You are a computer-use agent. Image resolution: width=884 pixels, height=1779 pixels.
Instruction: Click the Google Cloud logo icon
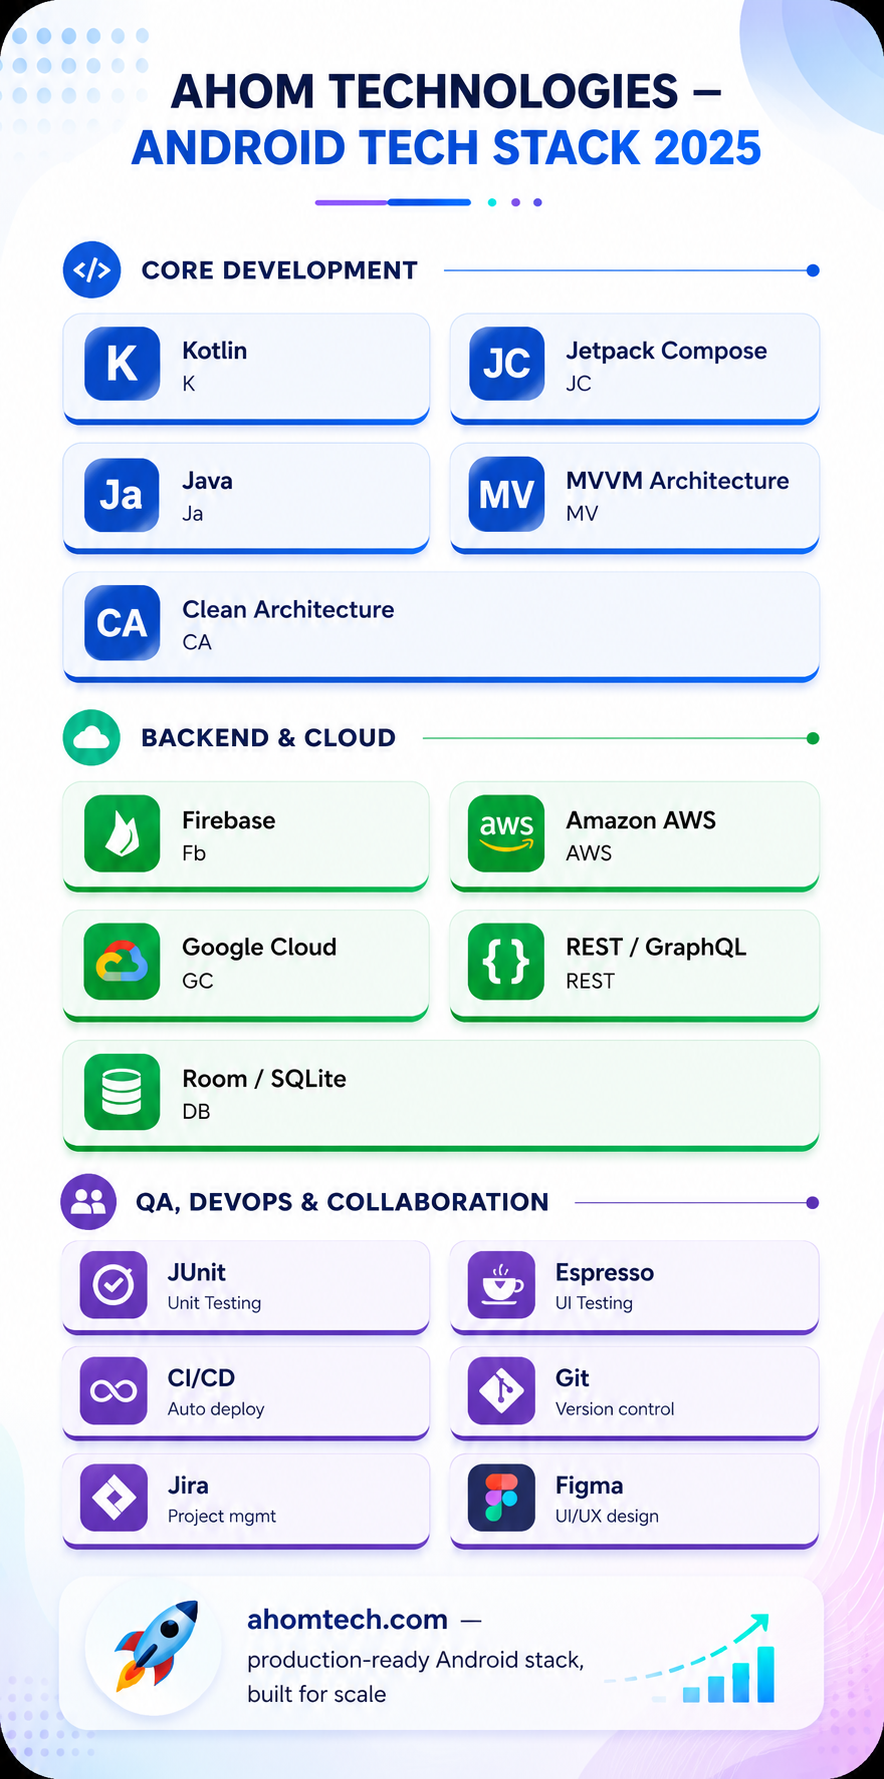pos(122,962)
